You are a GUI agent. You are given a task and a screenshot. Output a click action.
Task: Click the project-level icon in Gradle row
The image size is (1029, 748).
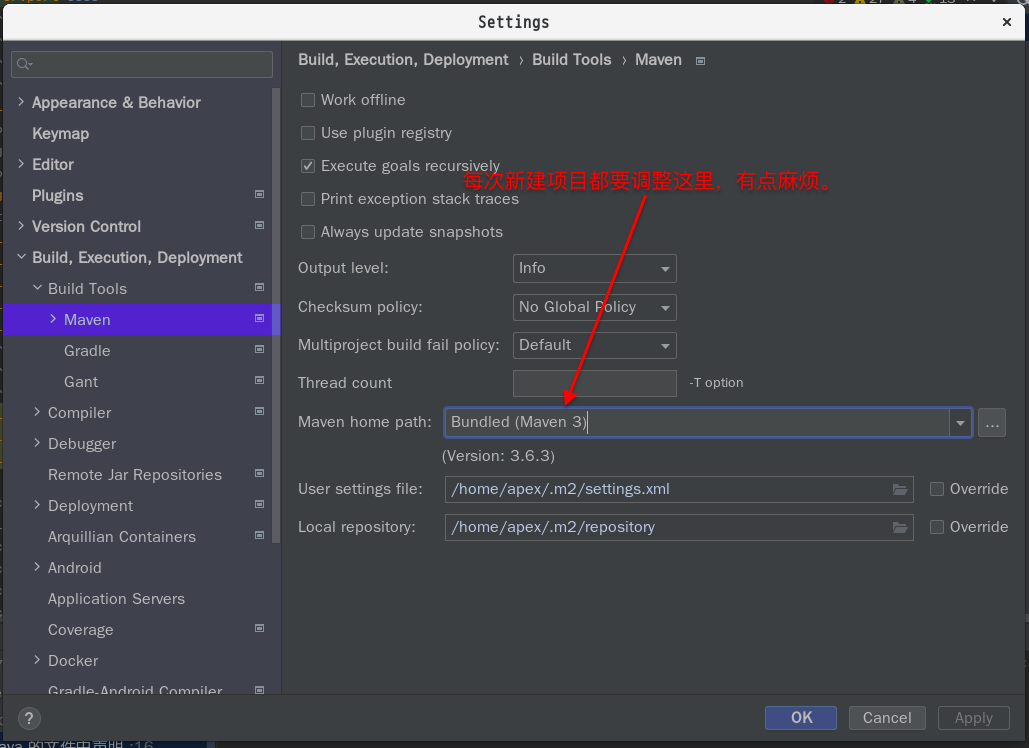[259, 349]
